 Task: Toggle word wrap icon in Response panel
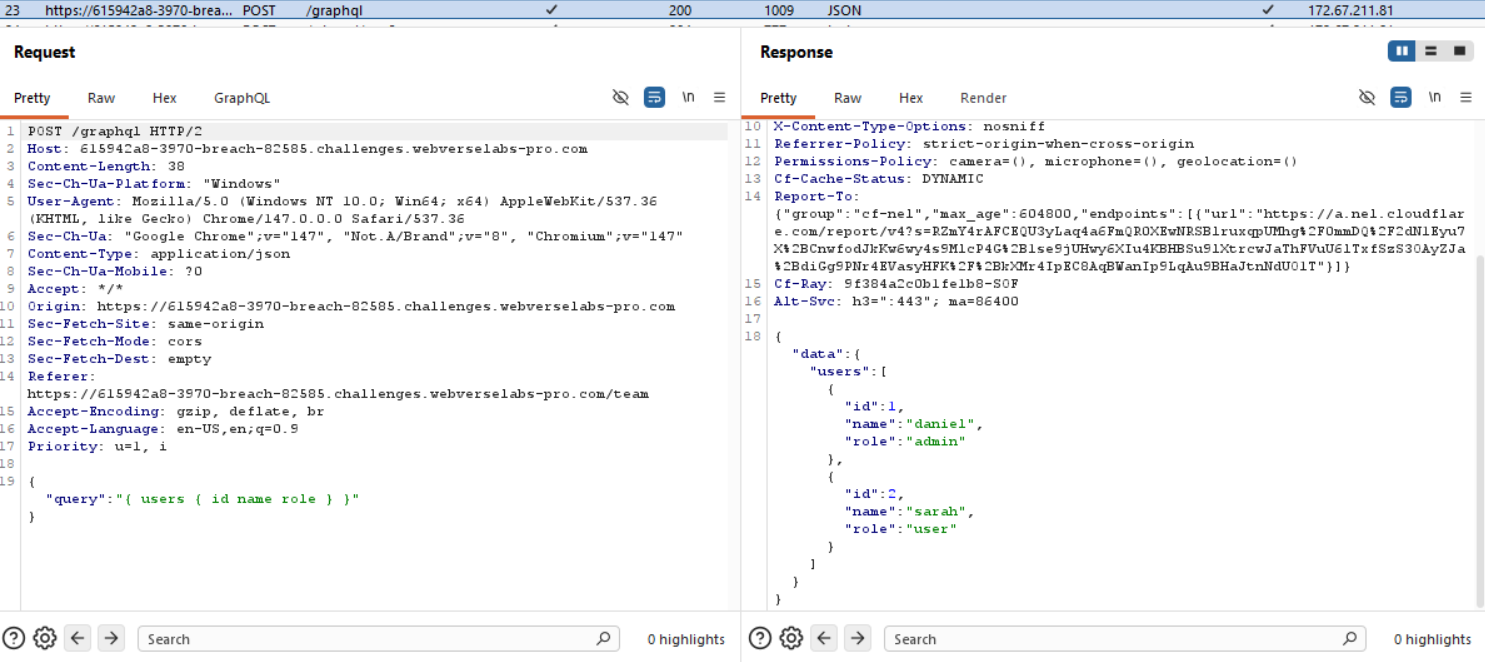tap(1401, 97)
